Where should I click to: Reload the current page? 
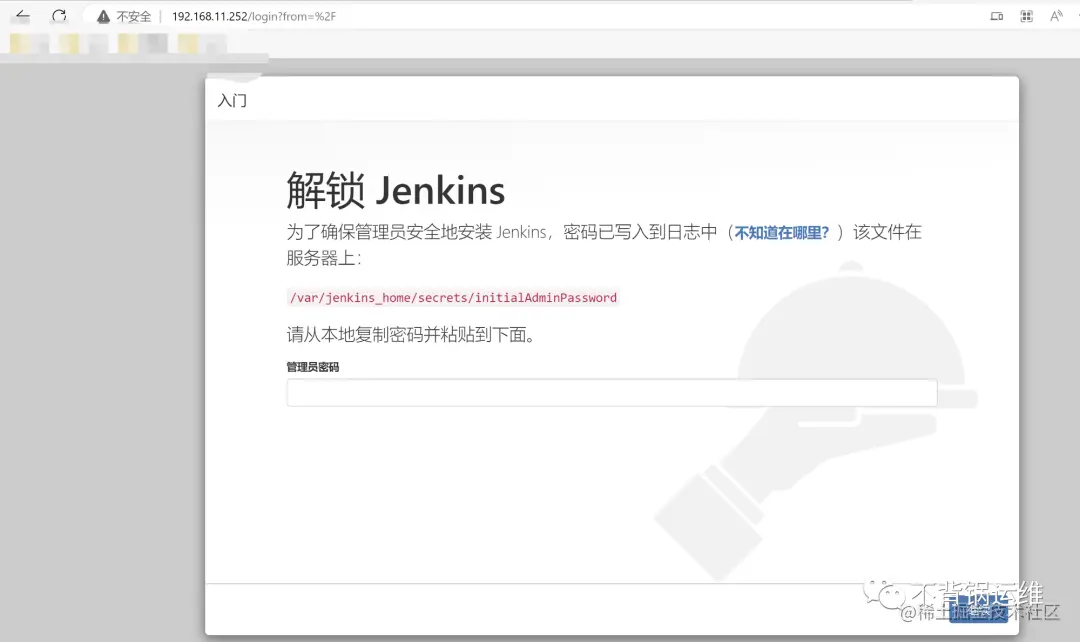pos(60,15)
